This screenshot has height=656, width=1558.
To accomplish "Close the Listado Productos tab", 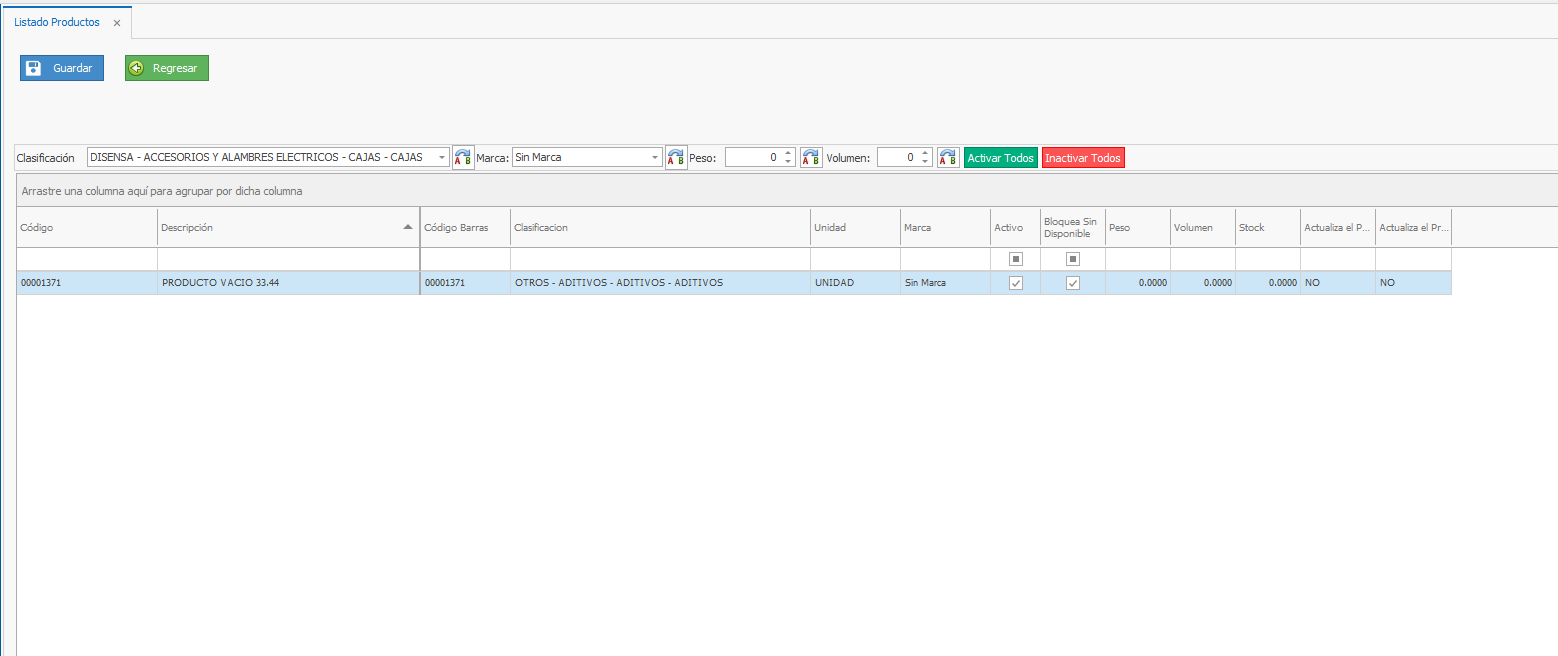I will [x=117, y=23].
